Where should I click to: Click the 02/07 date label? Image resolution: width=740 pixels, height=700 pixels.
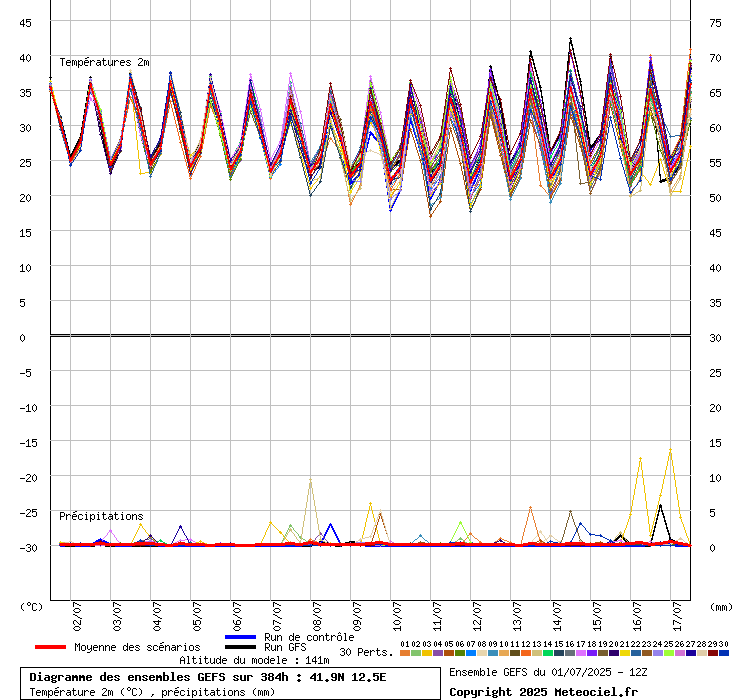77,616
